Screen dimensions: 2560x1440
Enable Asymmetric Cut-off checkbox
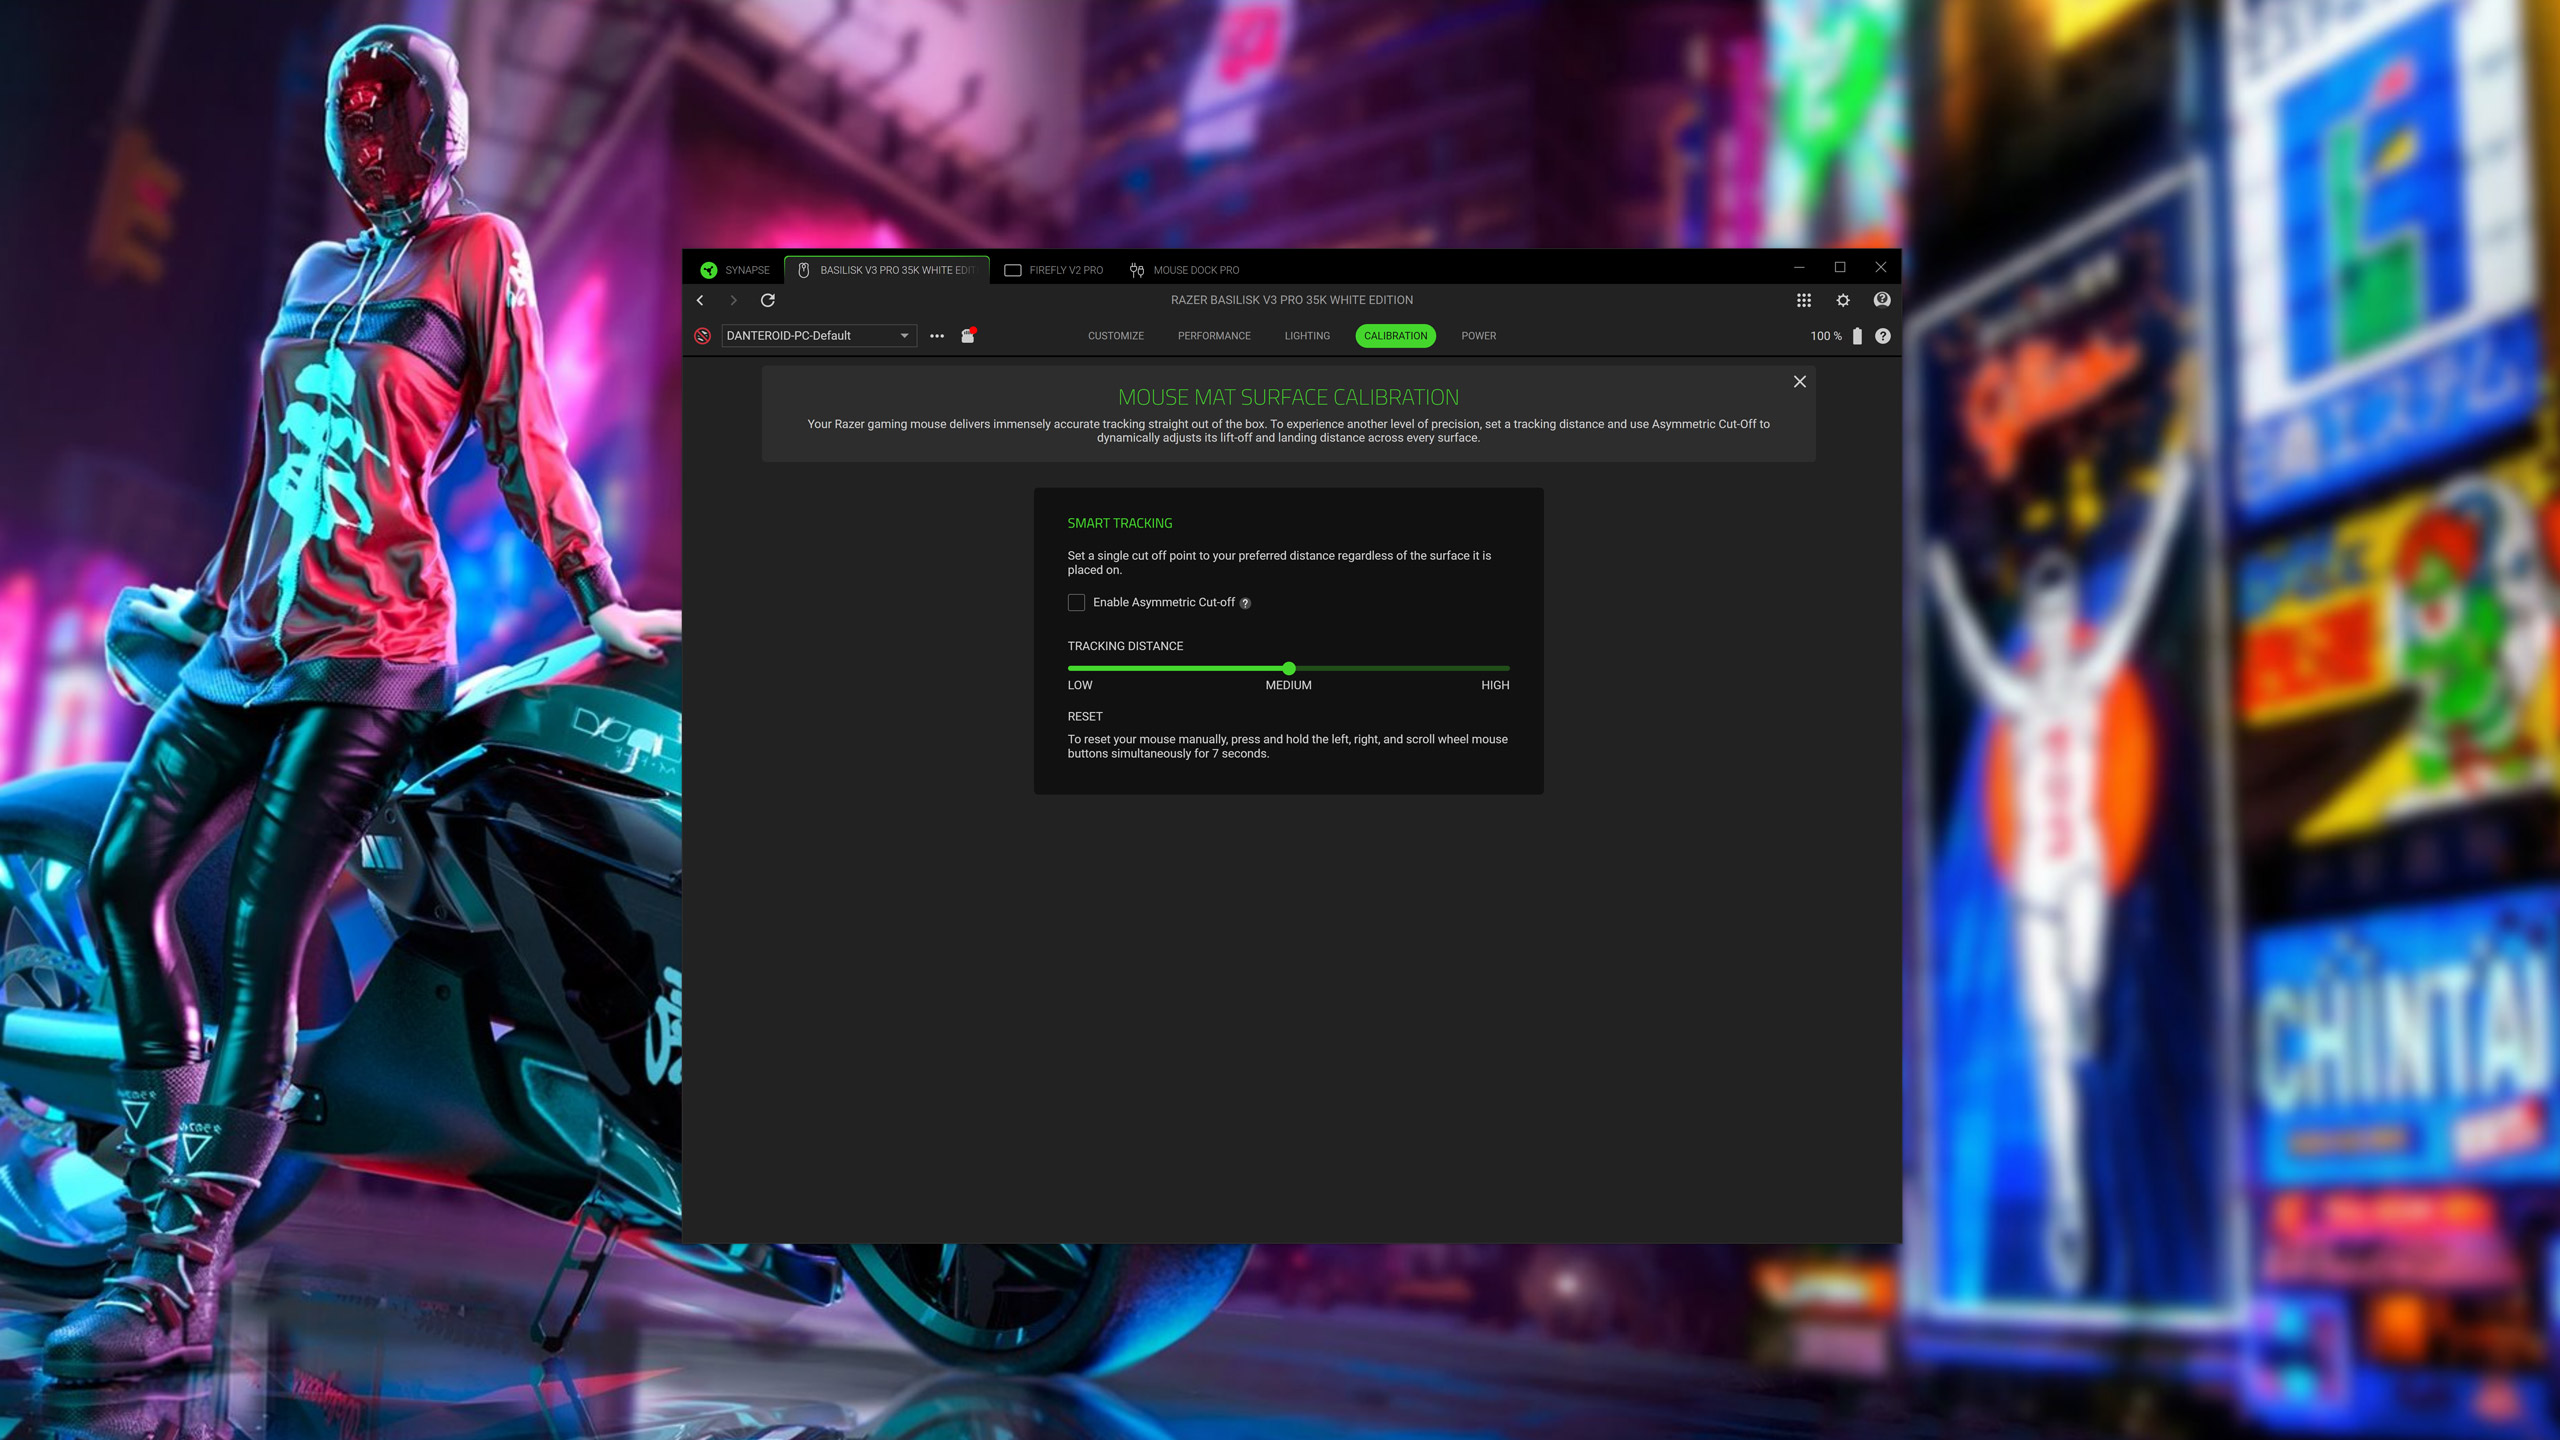(1076, 601)
